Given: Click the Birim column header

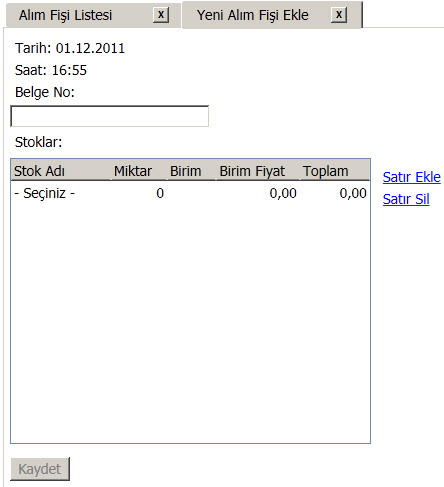Looking at the screenshot, I should [x=192, y=171].
